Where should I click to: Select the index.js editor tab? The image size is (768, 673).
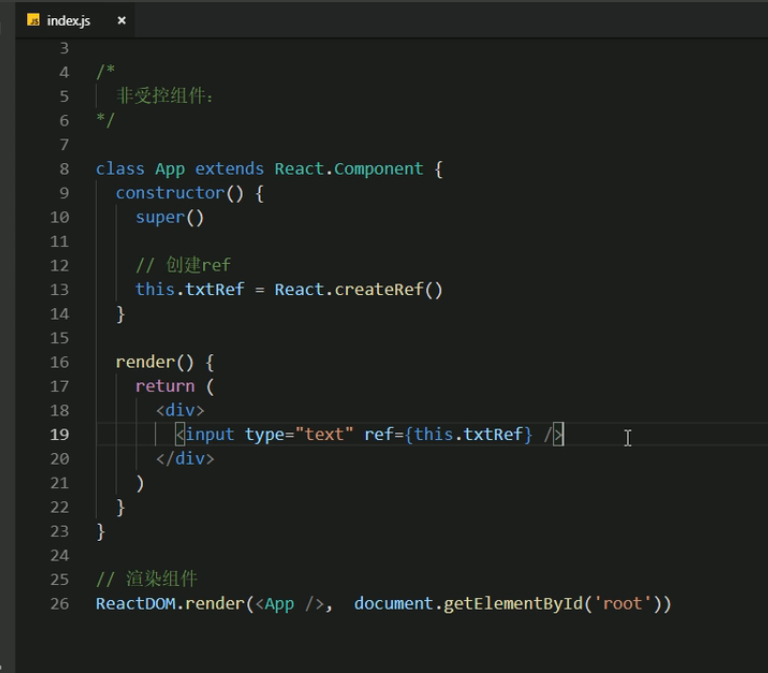(x=75, y=21)
